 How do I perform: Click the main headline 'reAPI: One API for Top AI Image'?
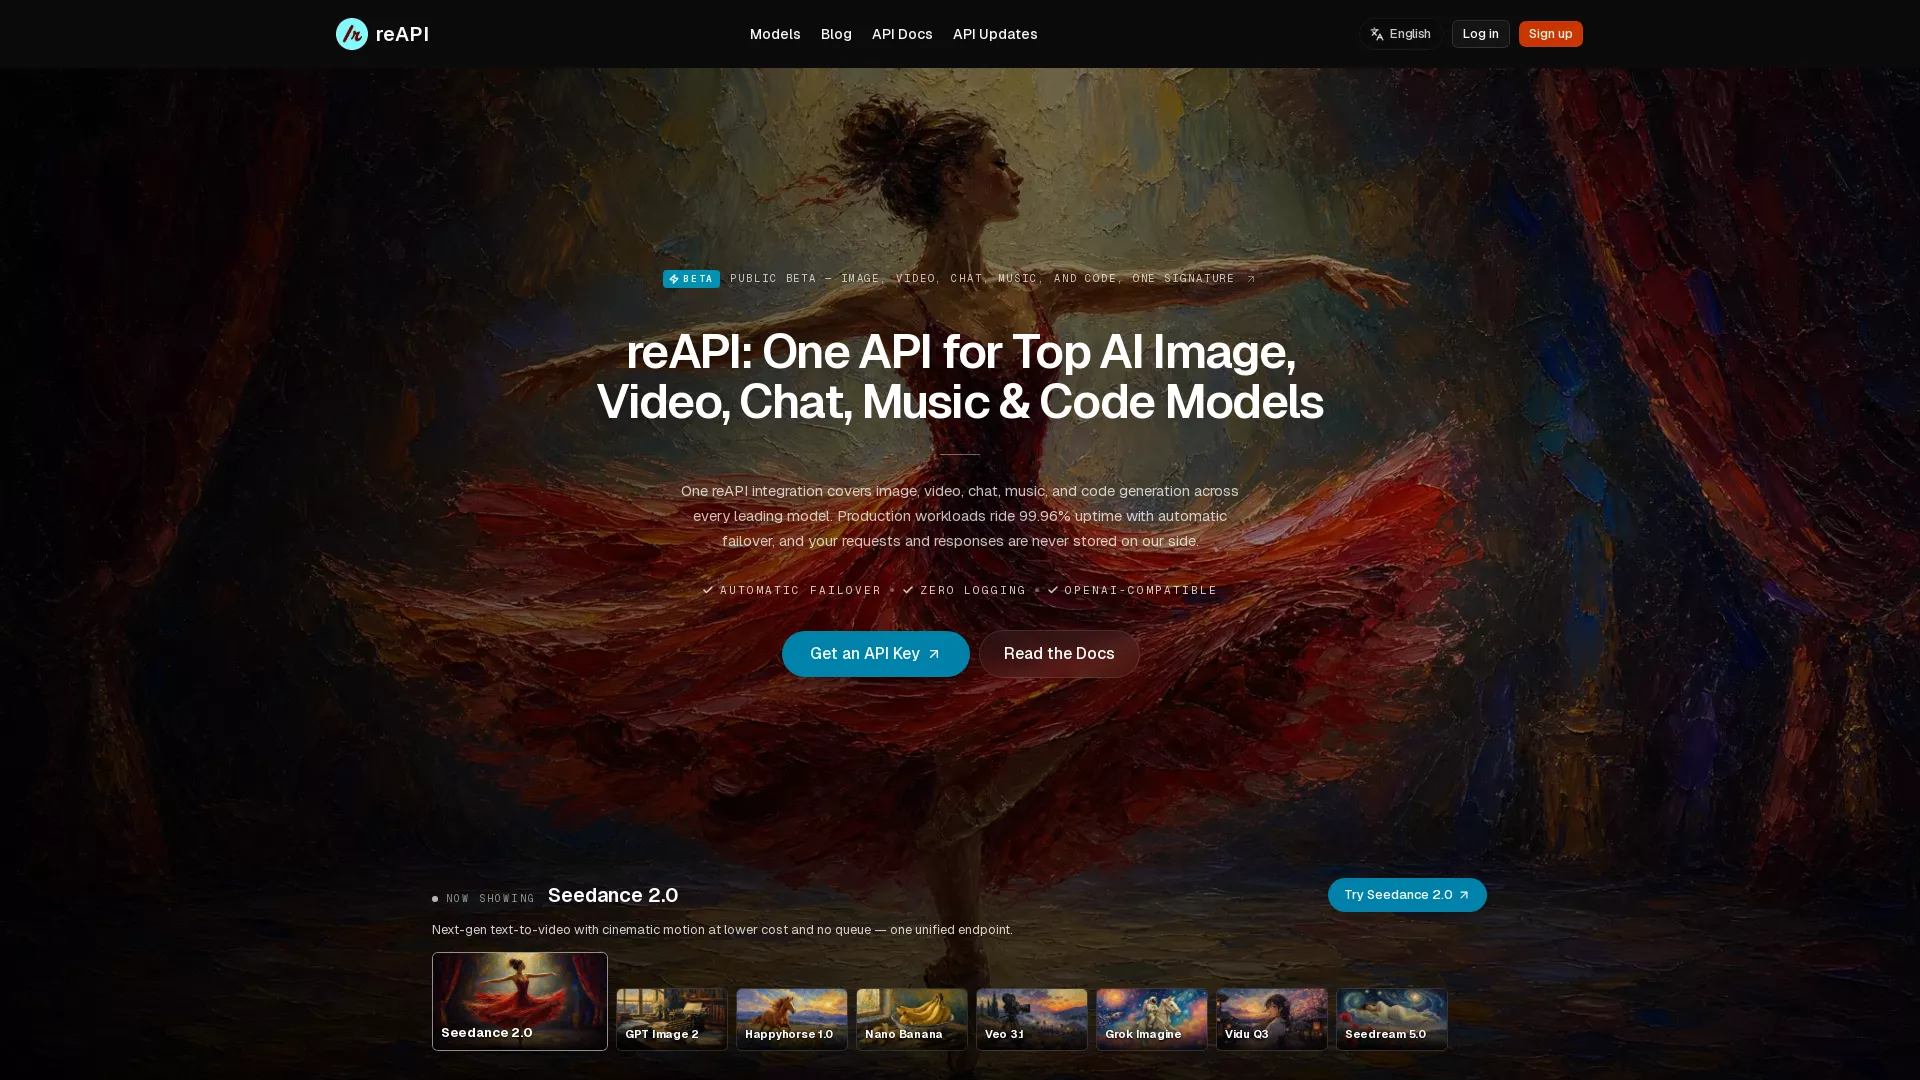[960, 377]
